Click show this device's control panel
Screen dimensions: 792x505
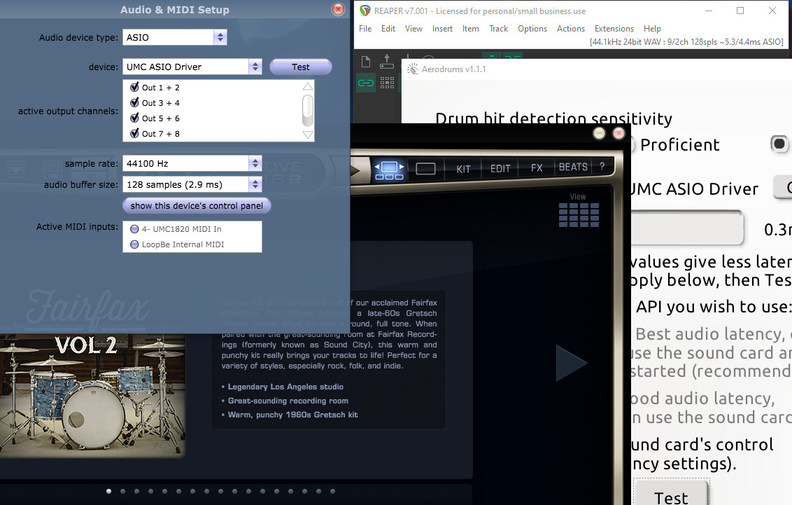pos(196,206)
